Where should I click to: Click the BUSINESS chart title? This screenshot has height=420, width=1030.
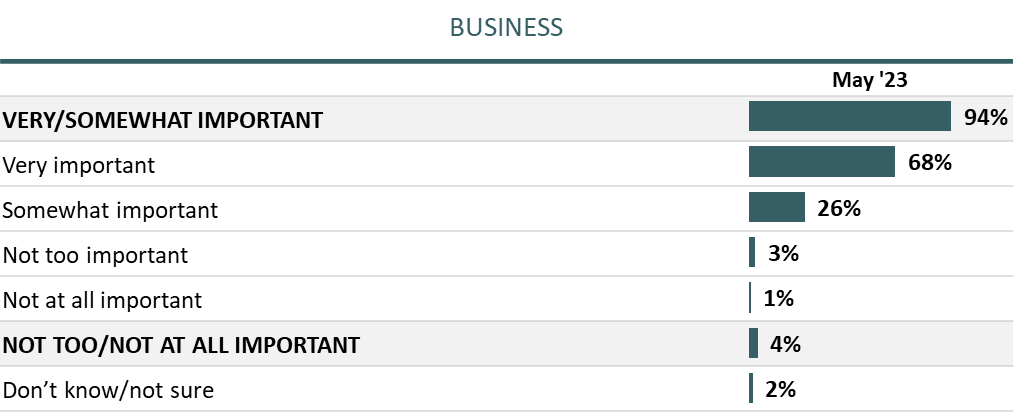(x=506, y=27)
